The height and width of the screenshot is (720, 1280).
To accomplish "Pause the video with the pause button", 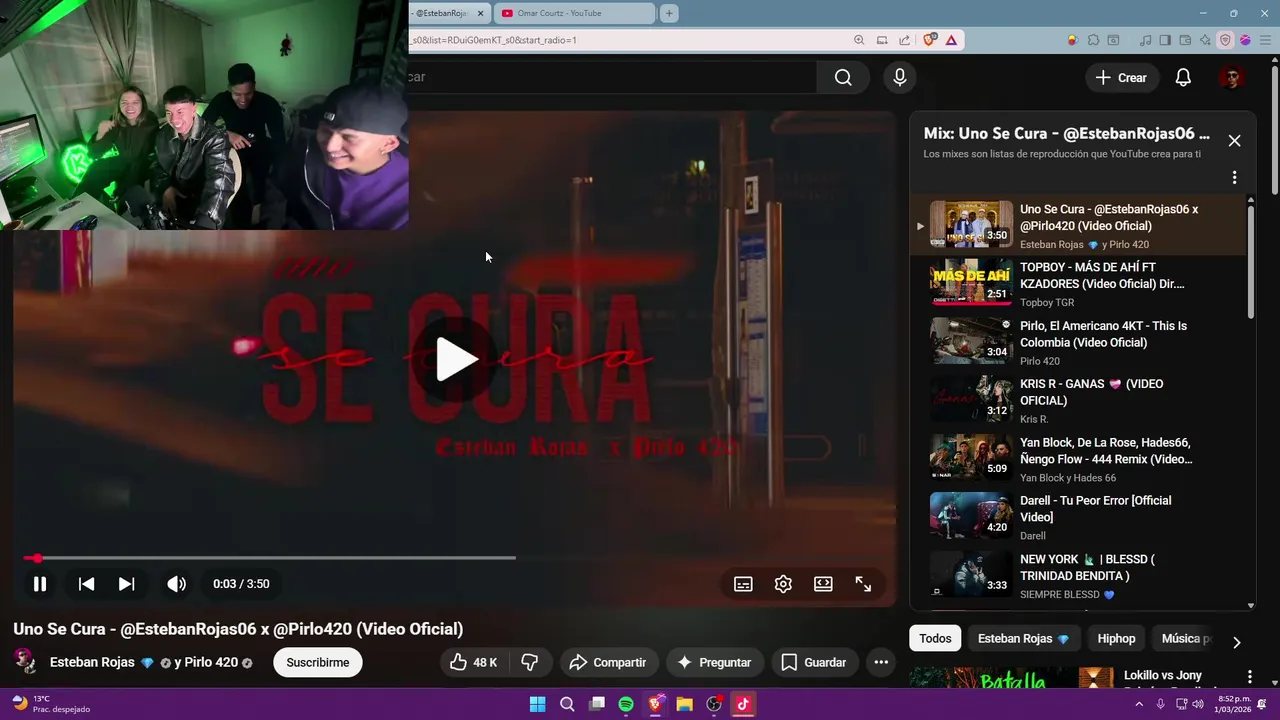I will click(x=40, y=584).
